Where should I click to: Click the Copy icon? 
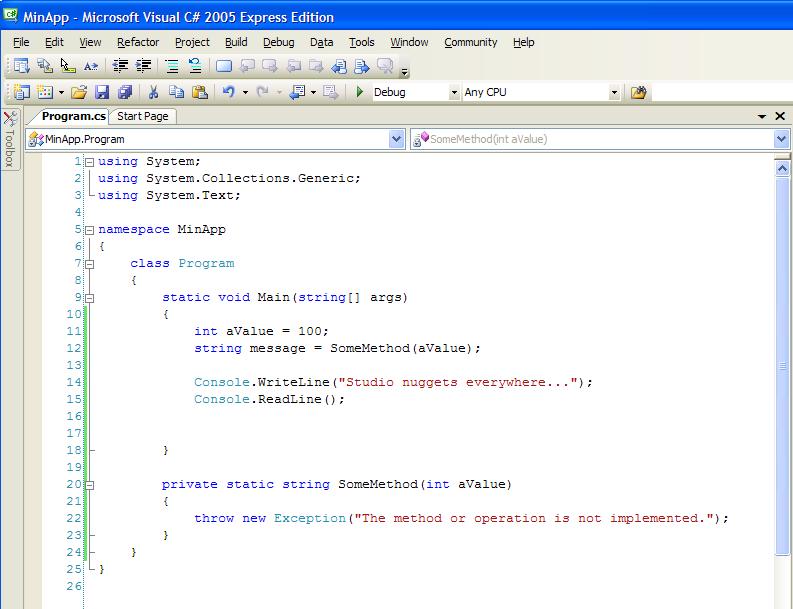pyautogui.click(x=177, y=92)
